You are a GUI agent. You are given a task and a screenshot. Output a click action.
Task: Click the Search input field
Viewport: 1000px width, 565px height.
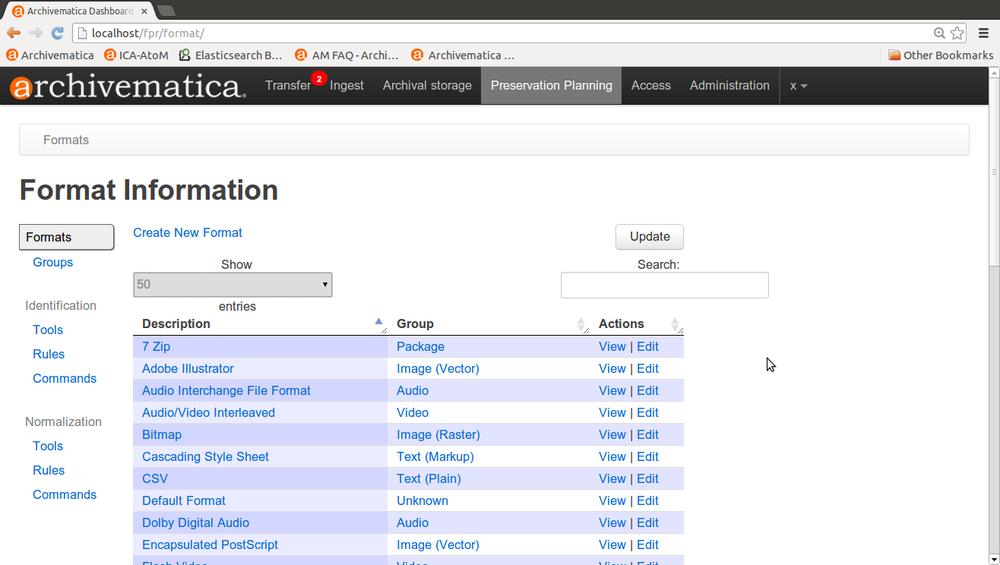pyautogui.click(x=664, y=285)
